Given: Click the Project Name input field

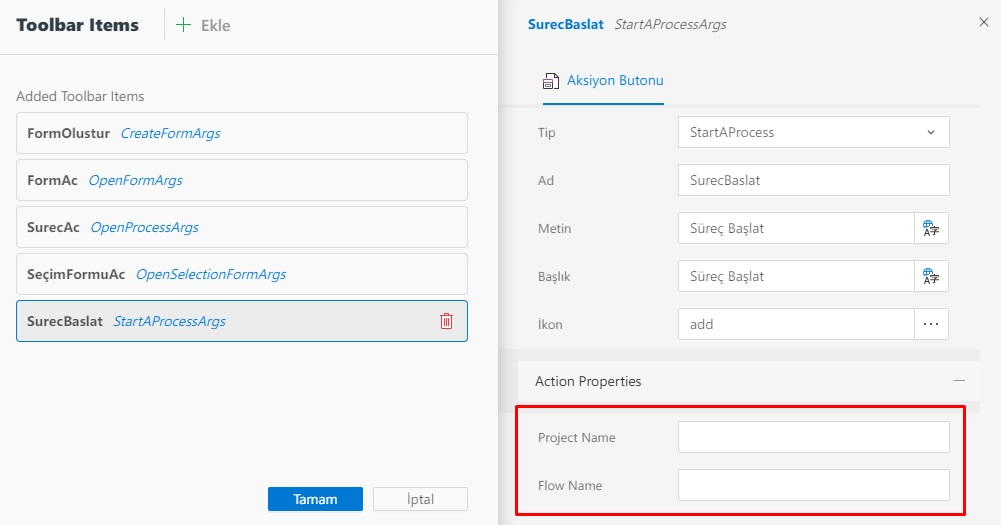Looking at the screenshot, I should click(813, 437).
